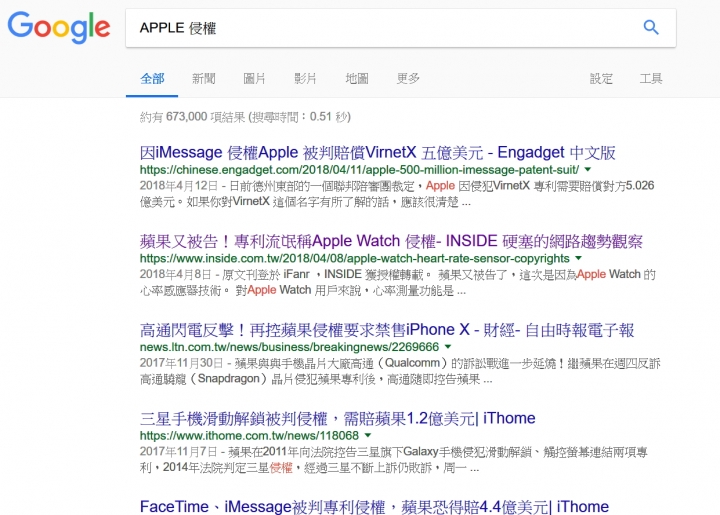The height and width of the screenshot is (515, 720).
Task: Open the 影片 tab
Action: (x=305, y=78)
